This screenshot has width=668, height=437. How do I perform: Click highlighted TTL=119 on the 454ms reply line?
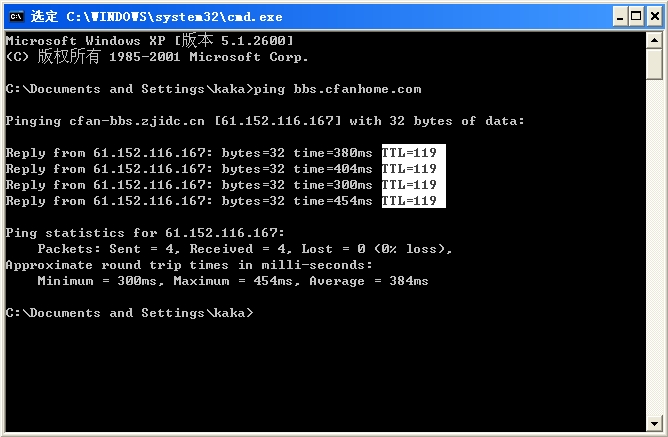tap(410, 201)
